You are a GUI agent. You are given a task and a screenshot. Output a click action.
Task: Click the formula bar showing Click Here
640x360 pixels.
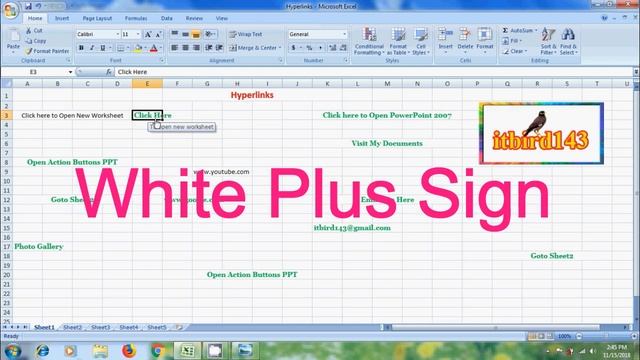373,72
